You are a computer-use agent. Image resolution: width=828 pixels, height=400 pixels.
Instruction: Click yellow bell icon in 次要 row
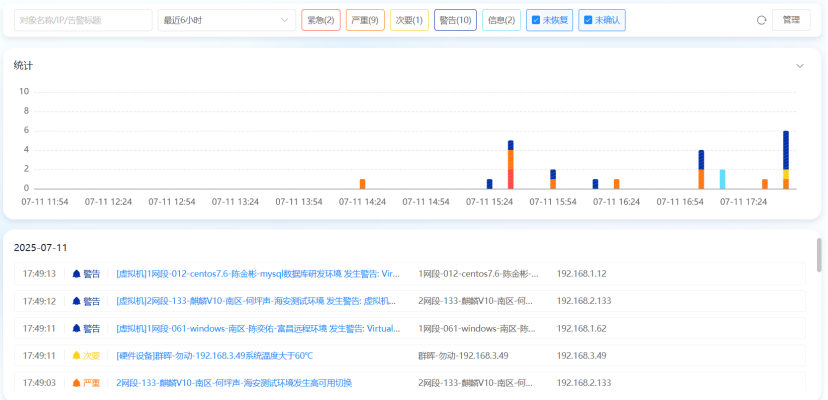[77, 356]
